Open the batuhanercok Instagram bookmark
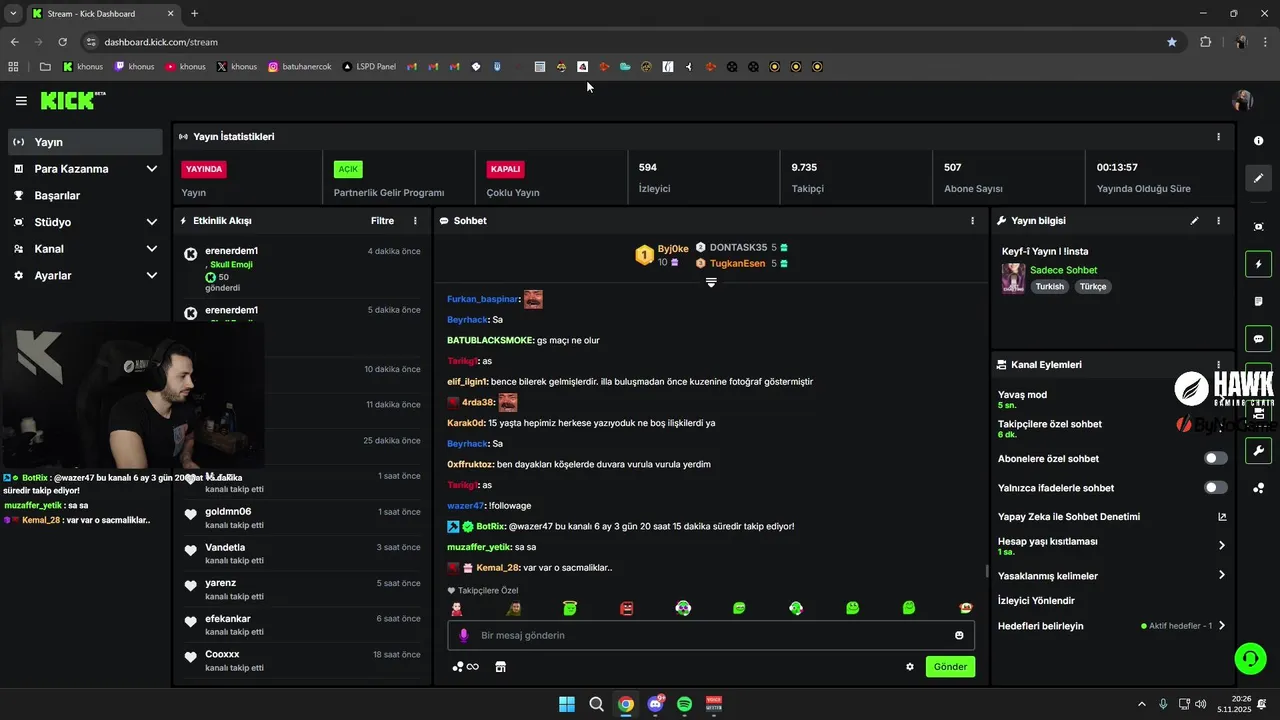Image resolution: width=1280 pixels, height=720 pixels. [x=299, y=67]
